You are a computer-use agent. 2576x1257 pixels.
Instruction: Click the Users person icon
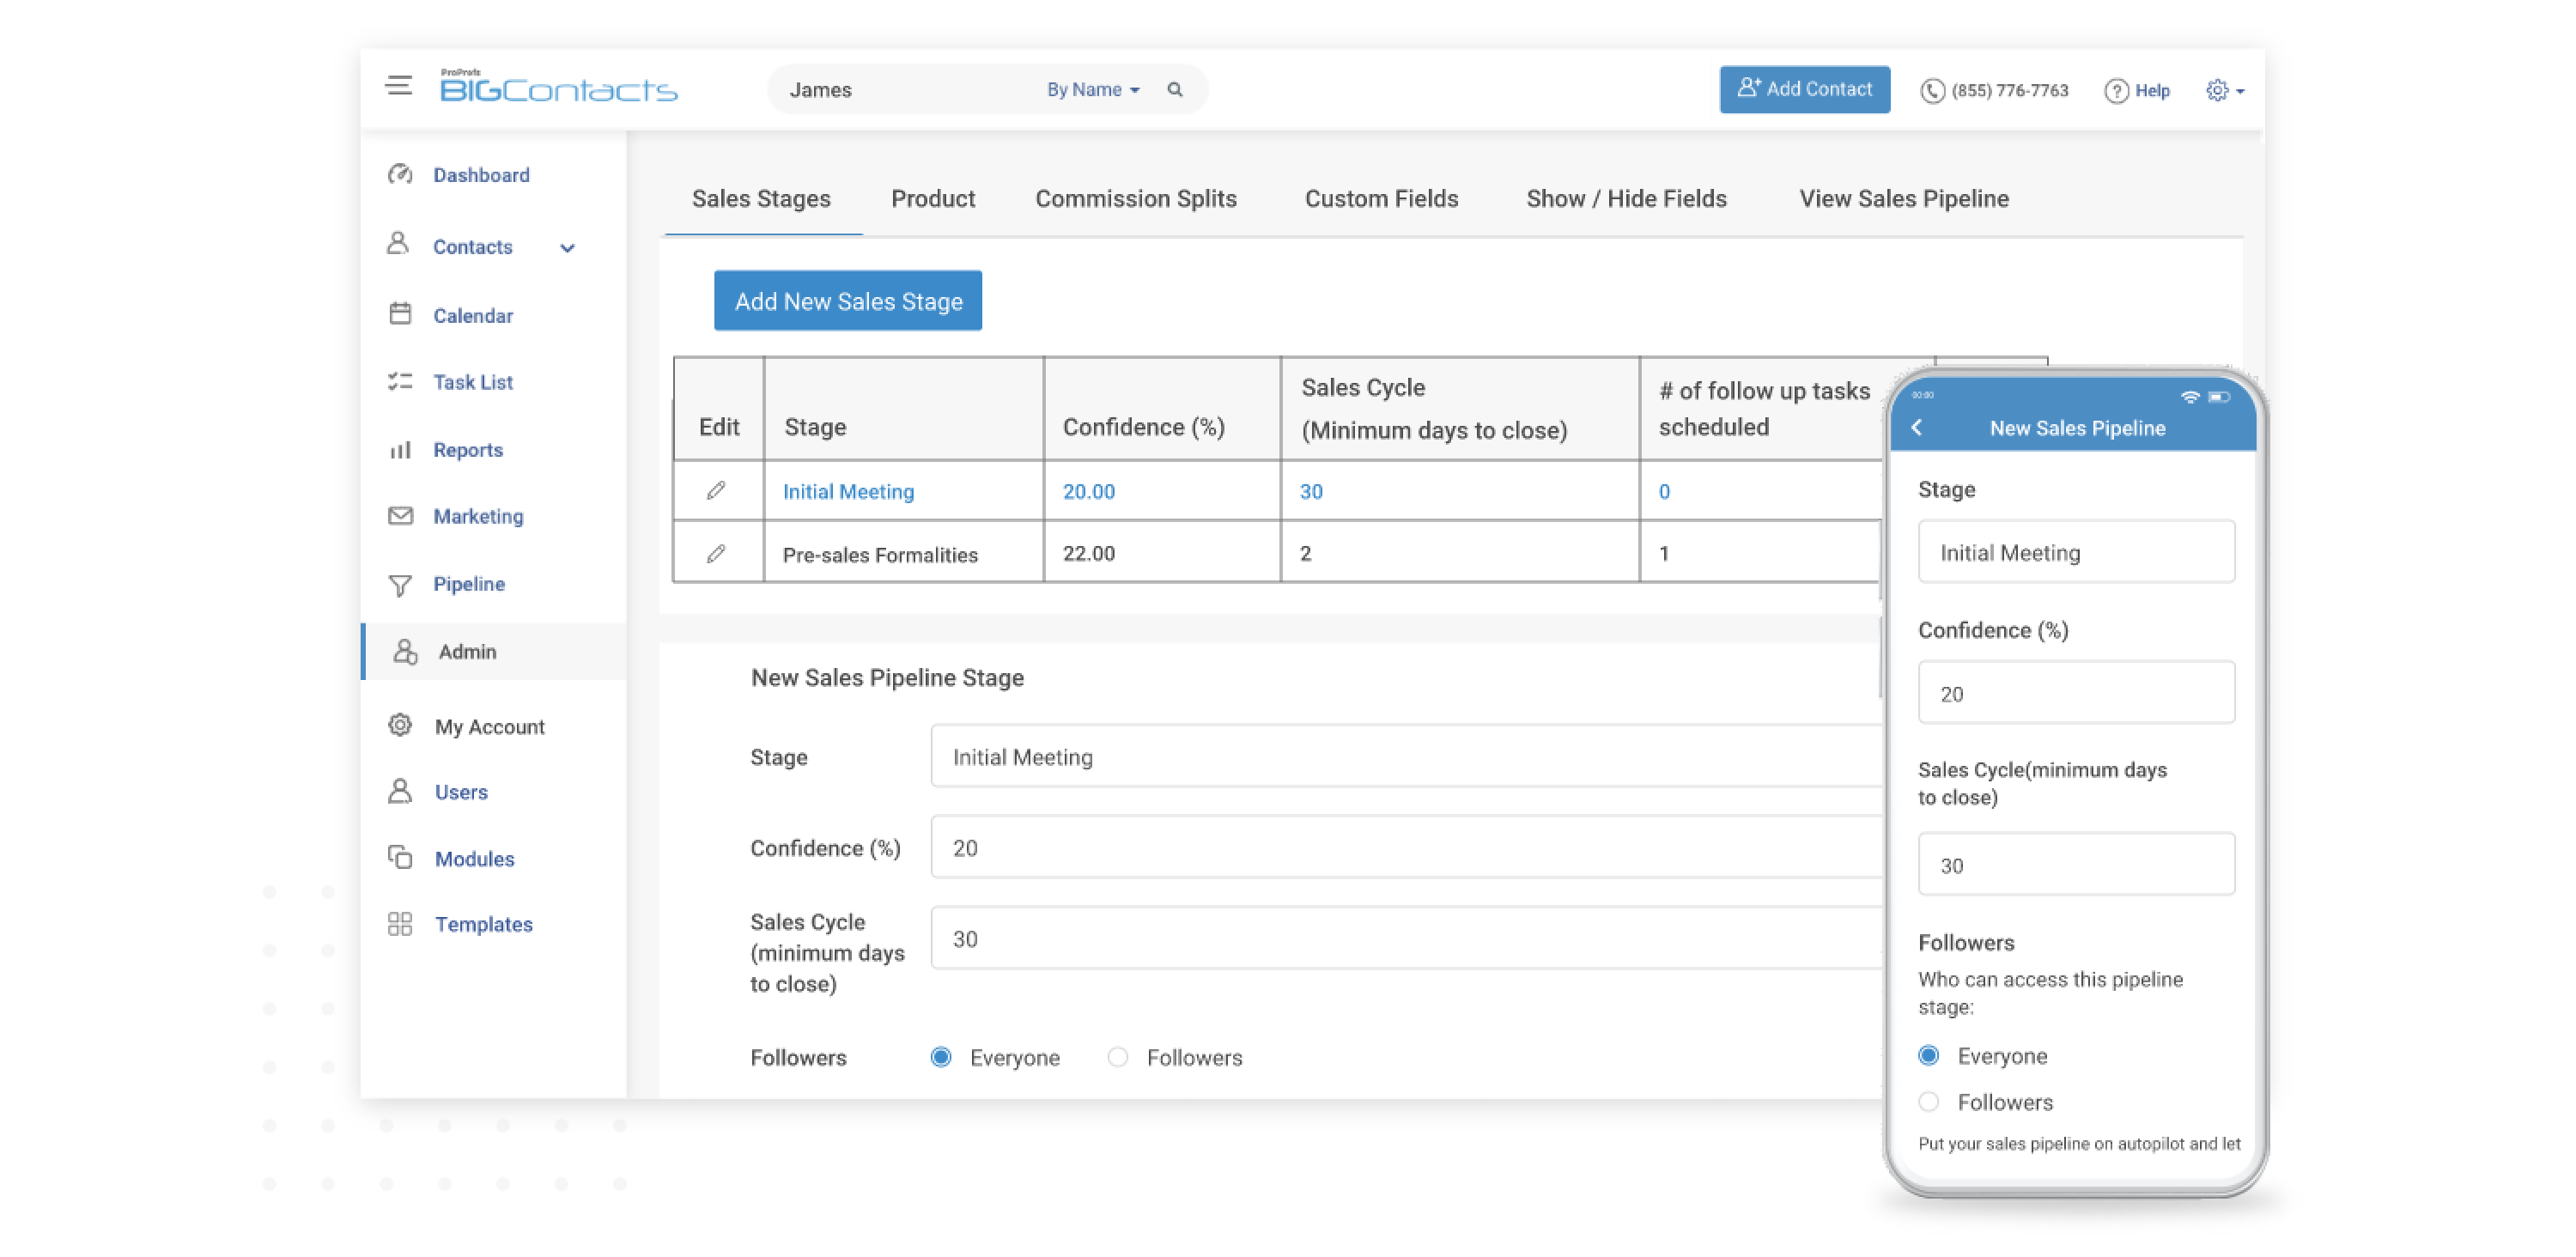coord(400,791)
